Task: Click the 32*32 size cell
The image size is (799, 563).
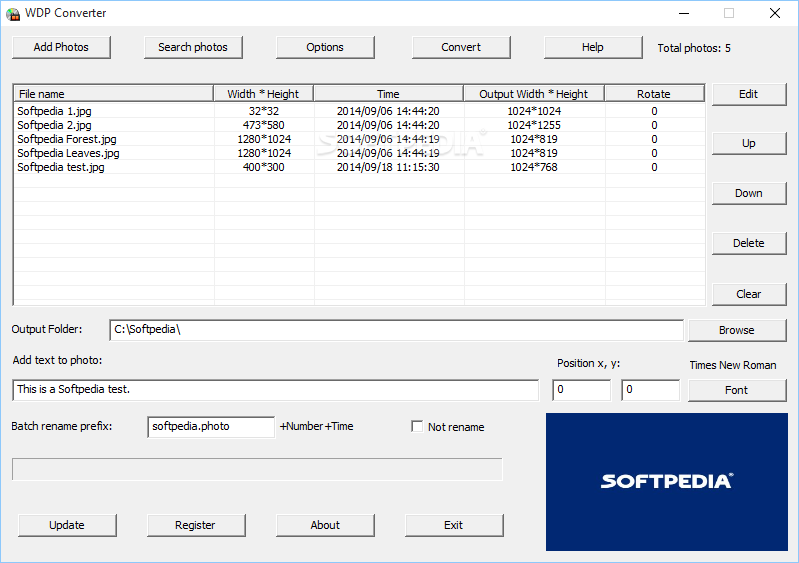Action: (x=264, y=111)
